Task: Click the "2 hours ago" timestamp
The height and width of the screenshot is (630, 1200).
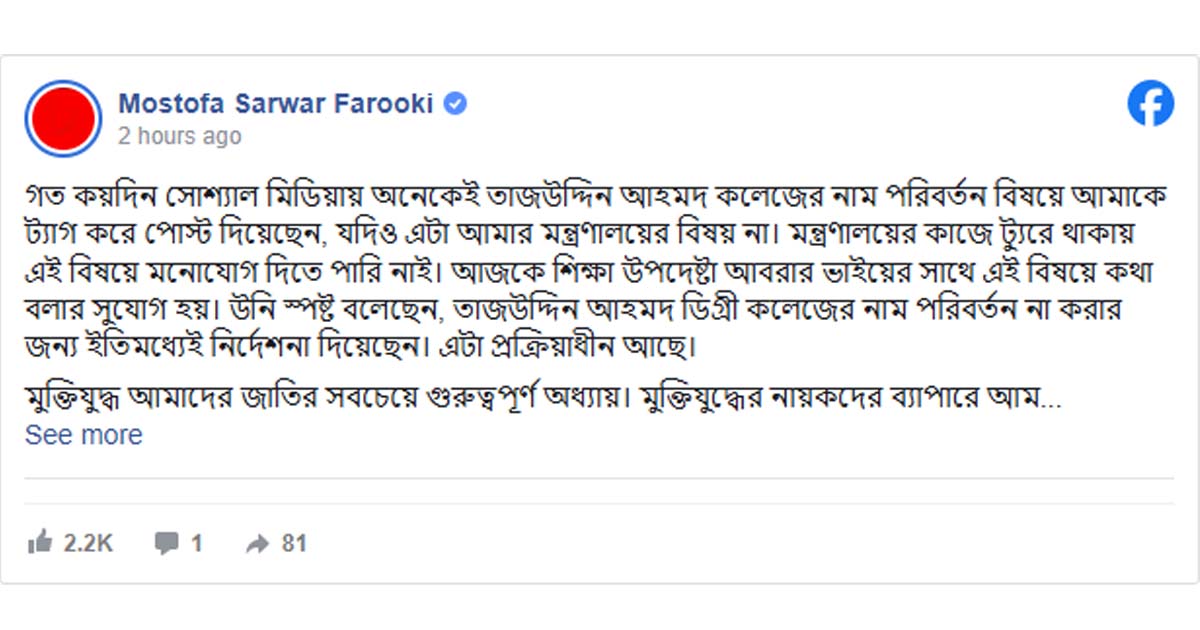Action: click(x=180, y=136)
